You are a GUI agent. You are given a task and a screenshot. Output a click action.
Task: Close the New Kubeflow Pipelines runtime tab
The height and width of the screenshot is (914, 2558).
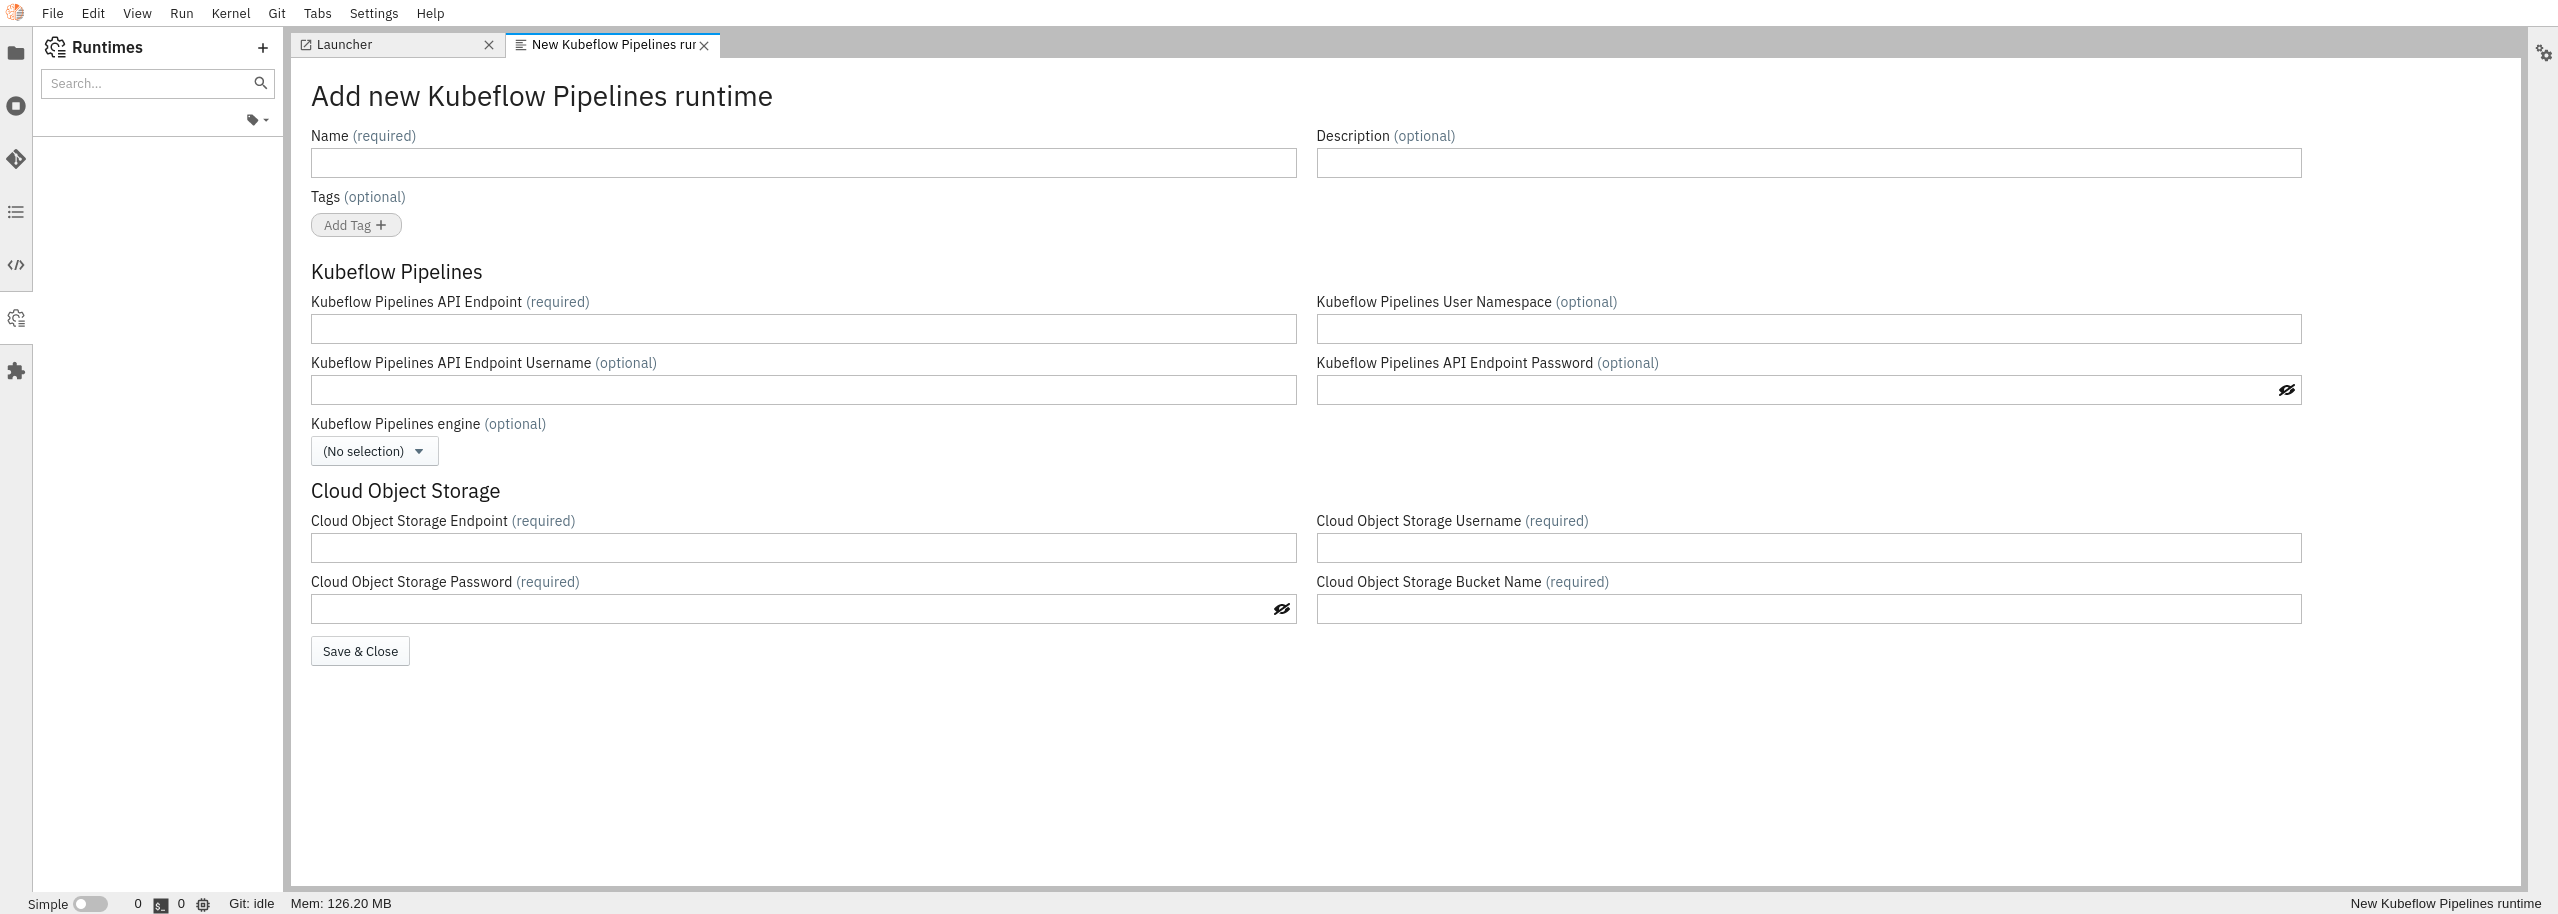(x=704, y=46)
